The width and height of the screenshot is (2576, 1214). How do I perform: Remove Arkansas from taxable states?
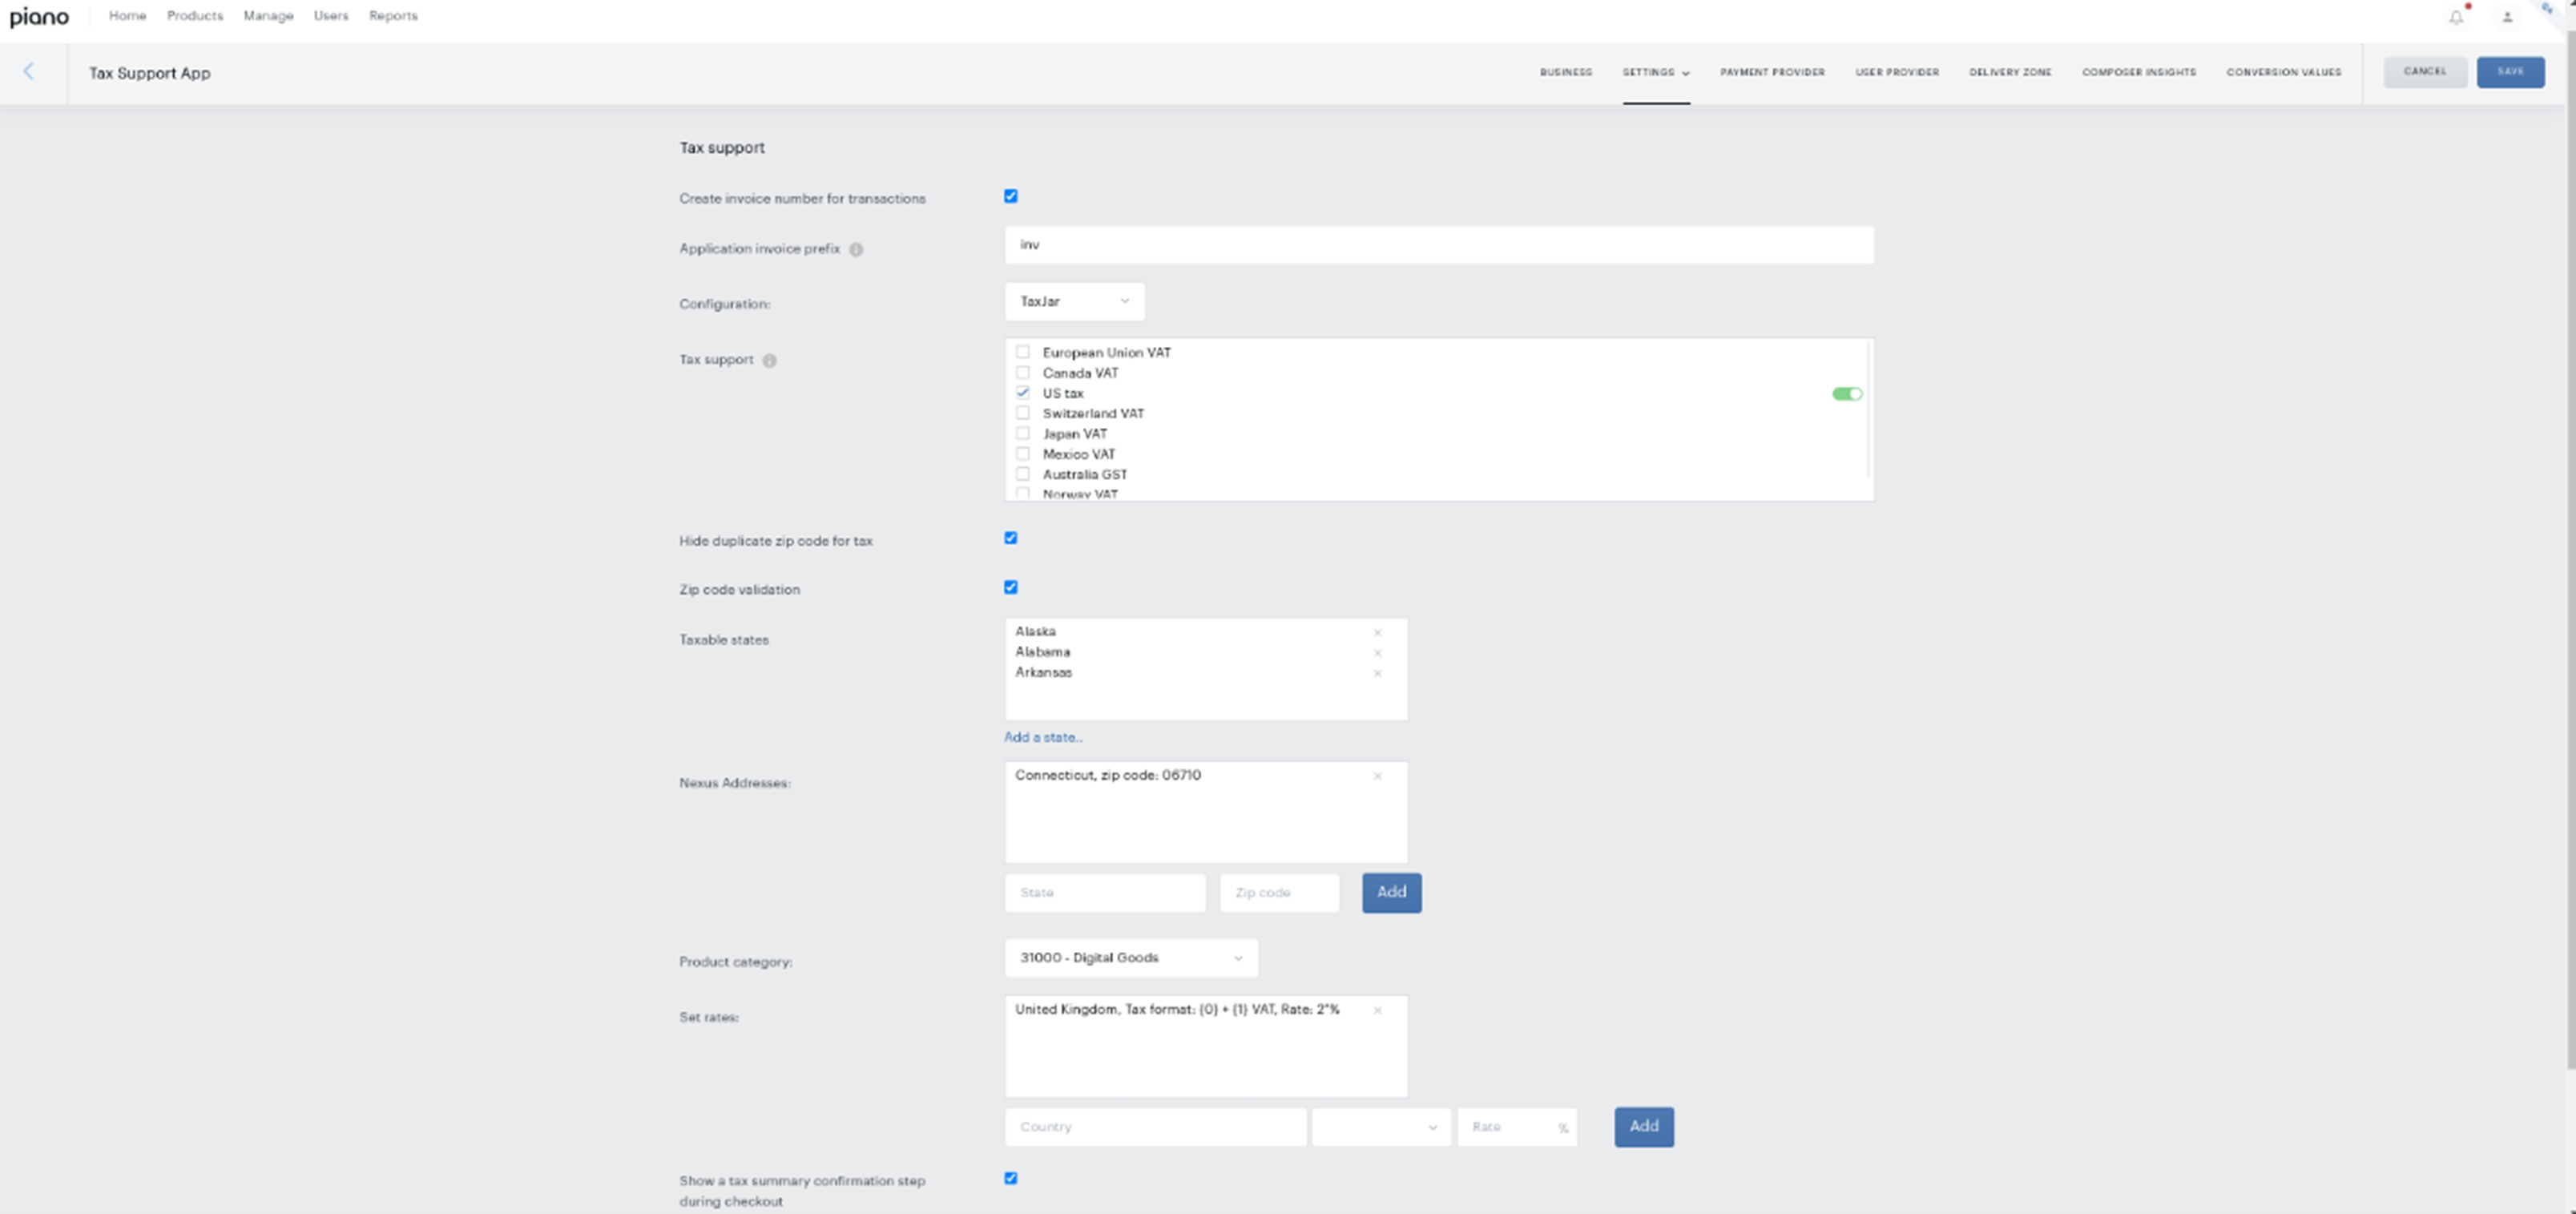pos(1377,673)
